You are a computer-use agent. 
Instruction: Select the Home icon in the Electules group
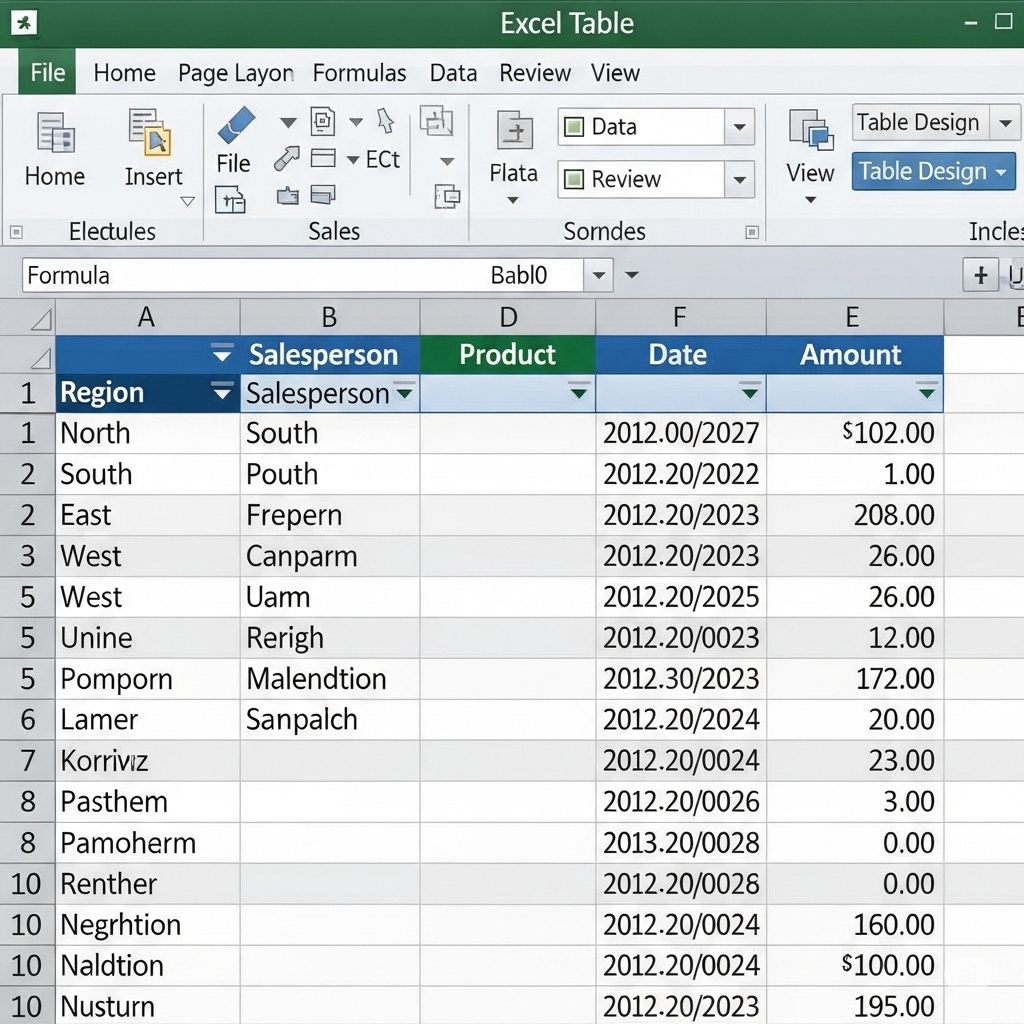coord(54,135)
